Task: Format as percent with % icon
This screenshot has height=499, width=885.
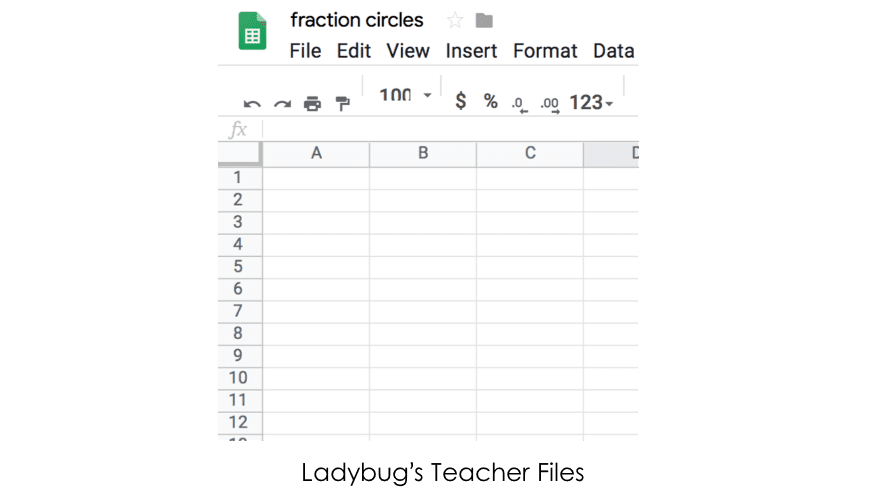Action: pyautogui.click(x=490, y=102)
